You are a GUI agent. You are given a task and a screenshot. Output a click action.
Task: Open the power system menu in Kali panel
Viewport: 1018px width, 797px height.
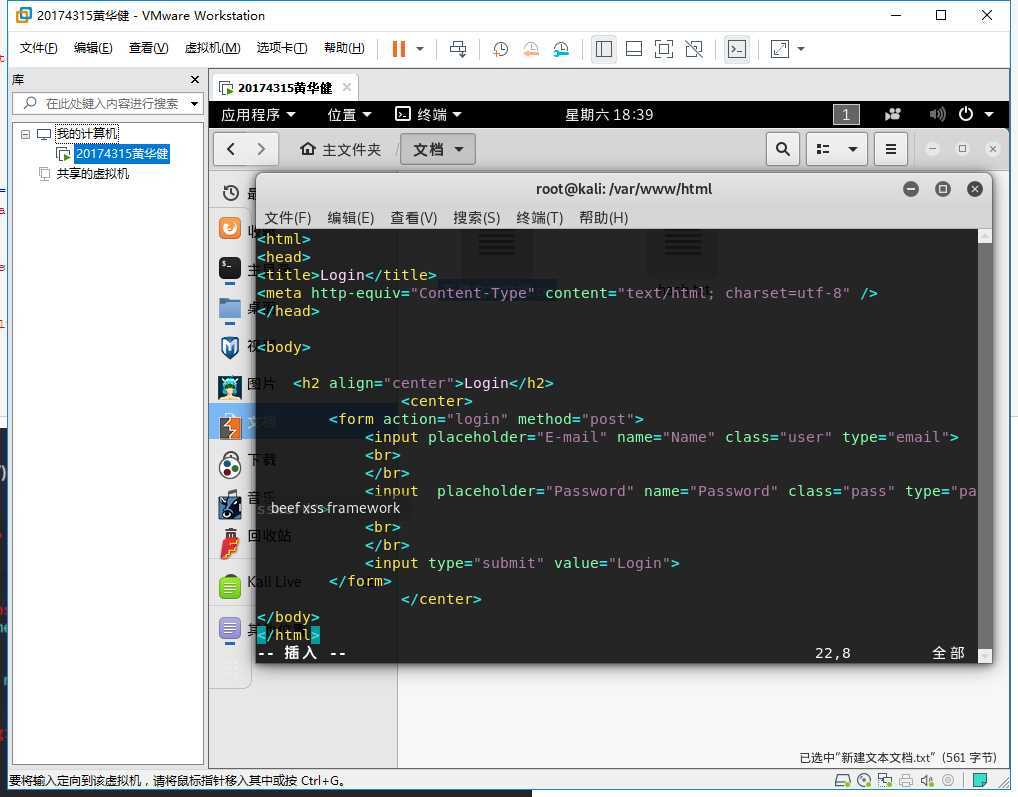976,114
